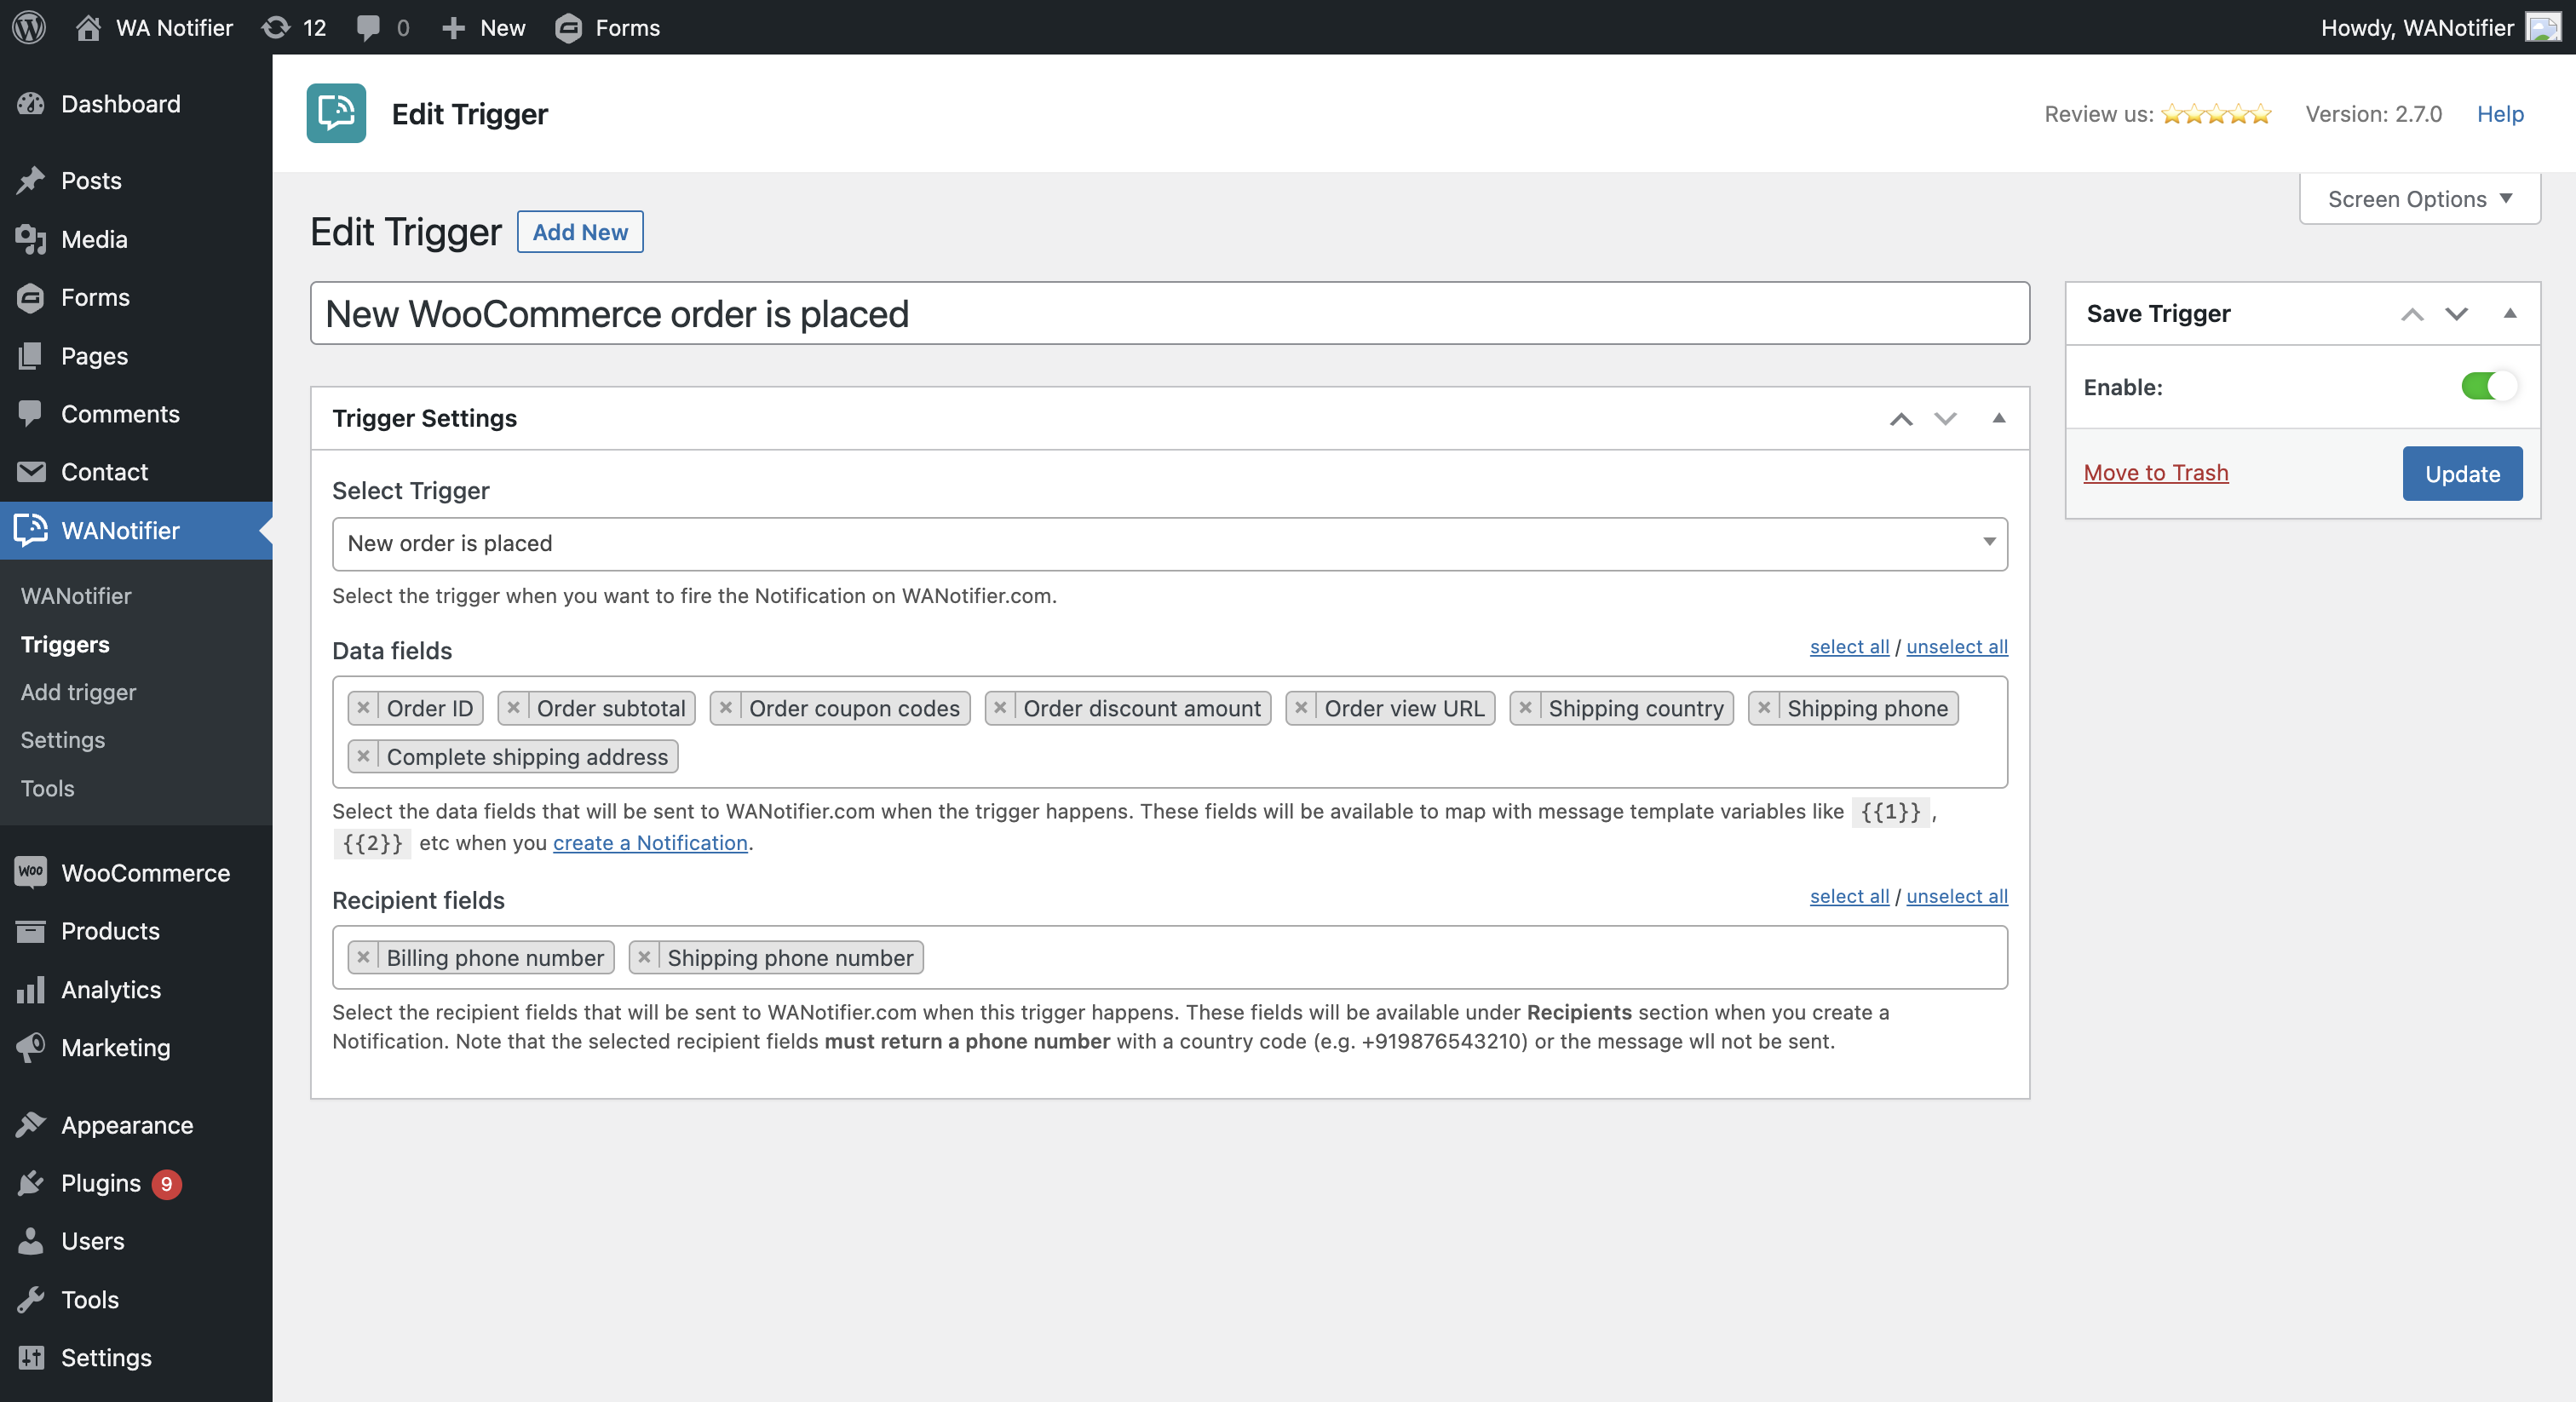
Task: Click the Add New button
Action: pos(580,231)
